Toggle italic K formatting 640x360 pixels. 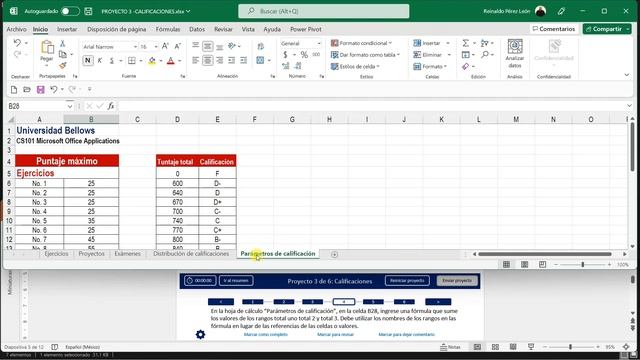point(100,60)
